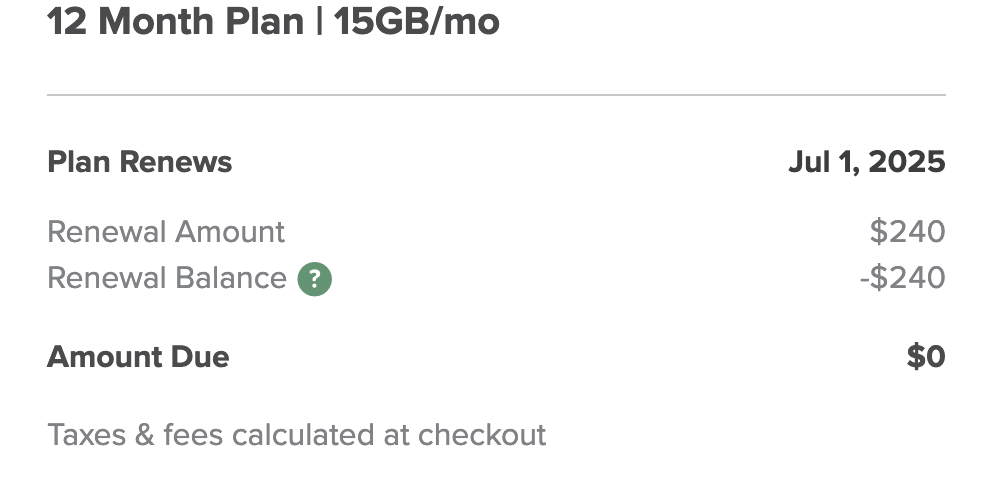Select the "12 Month Plan" heading text
The width and height of the screenshot is (982, 498).
(x=175, y=21)
